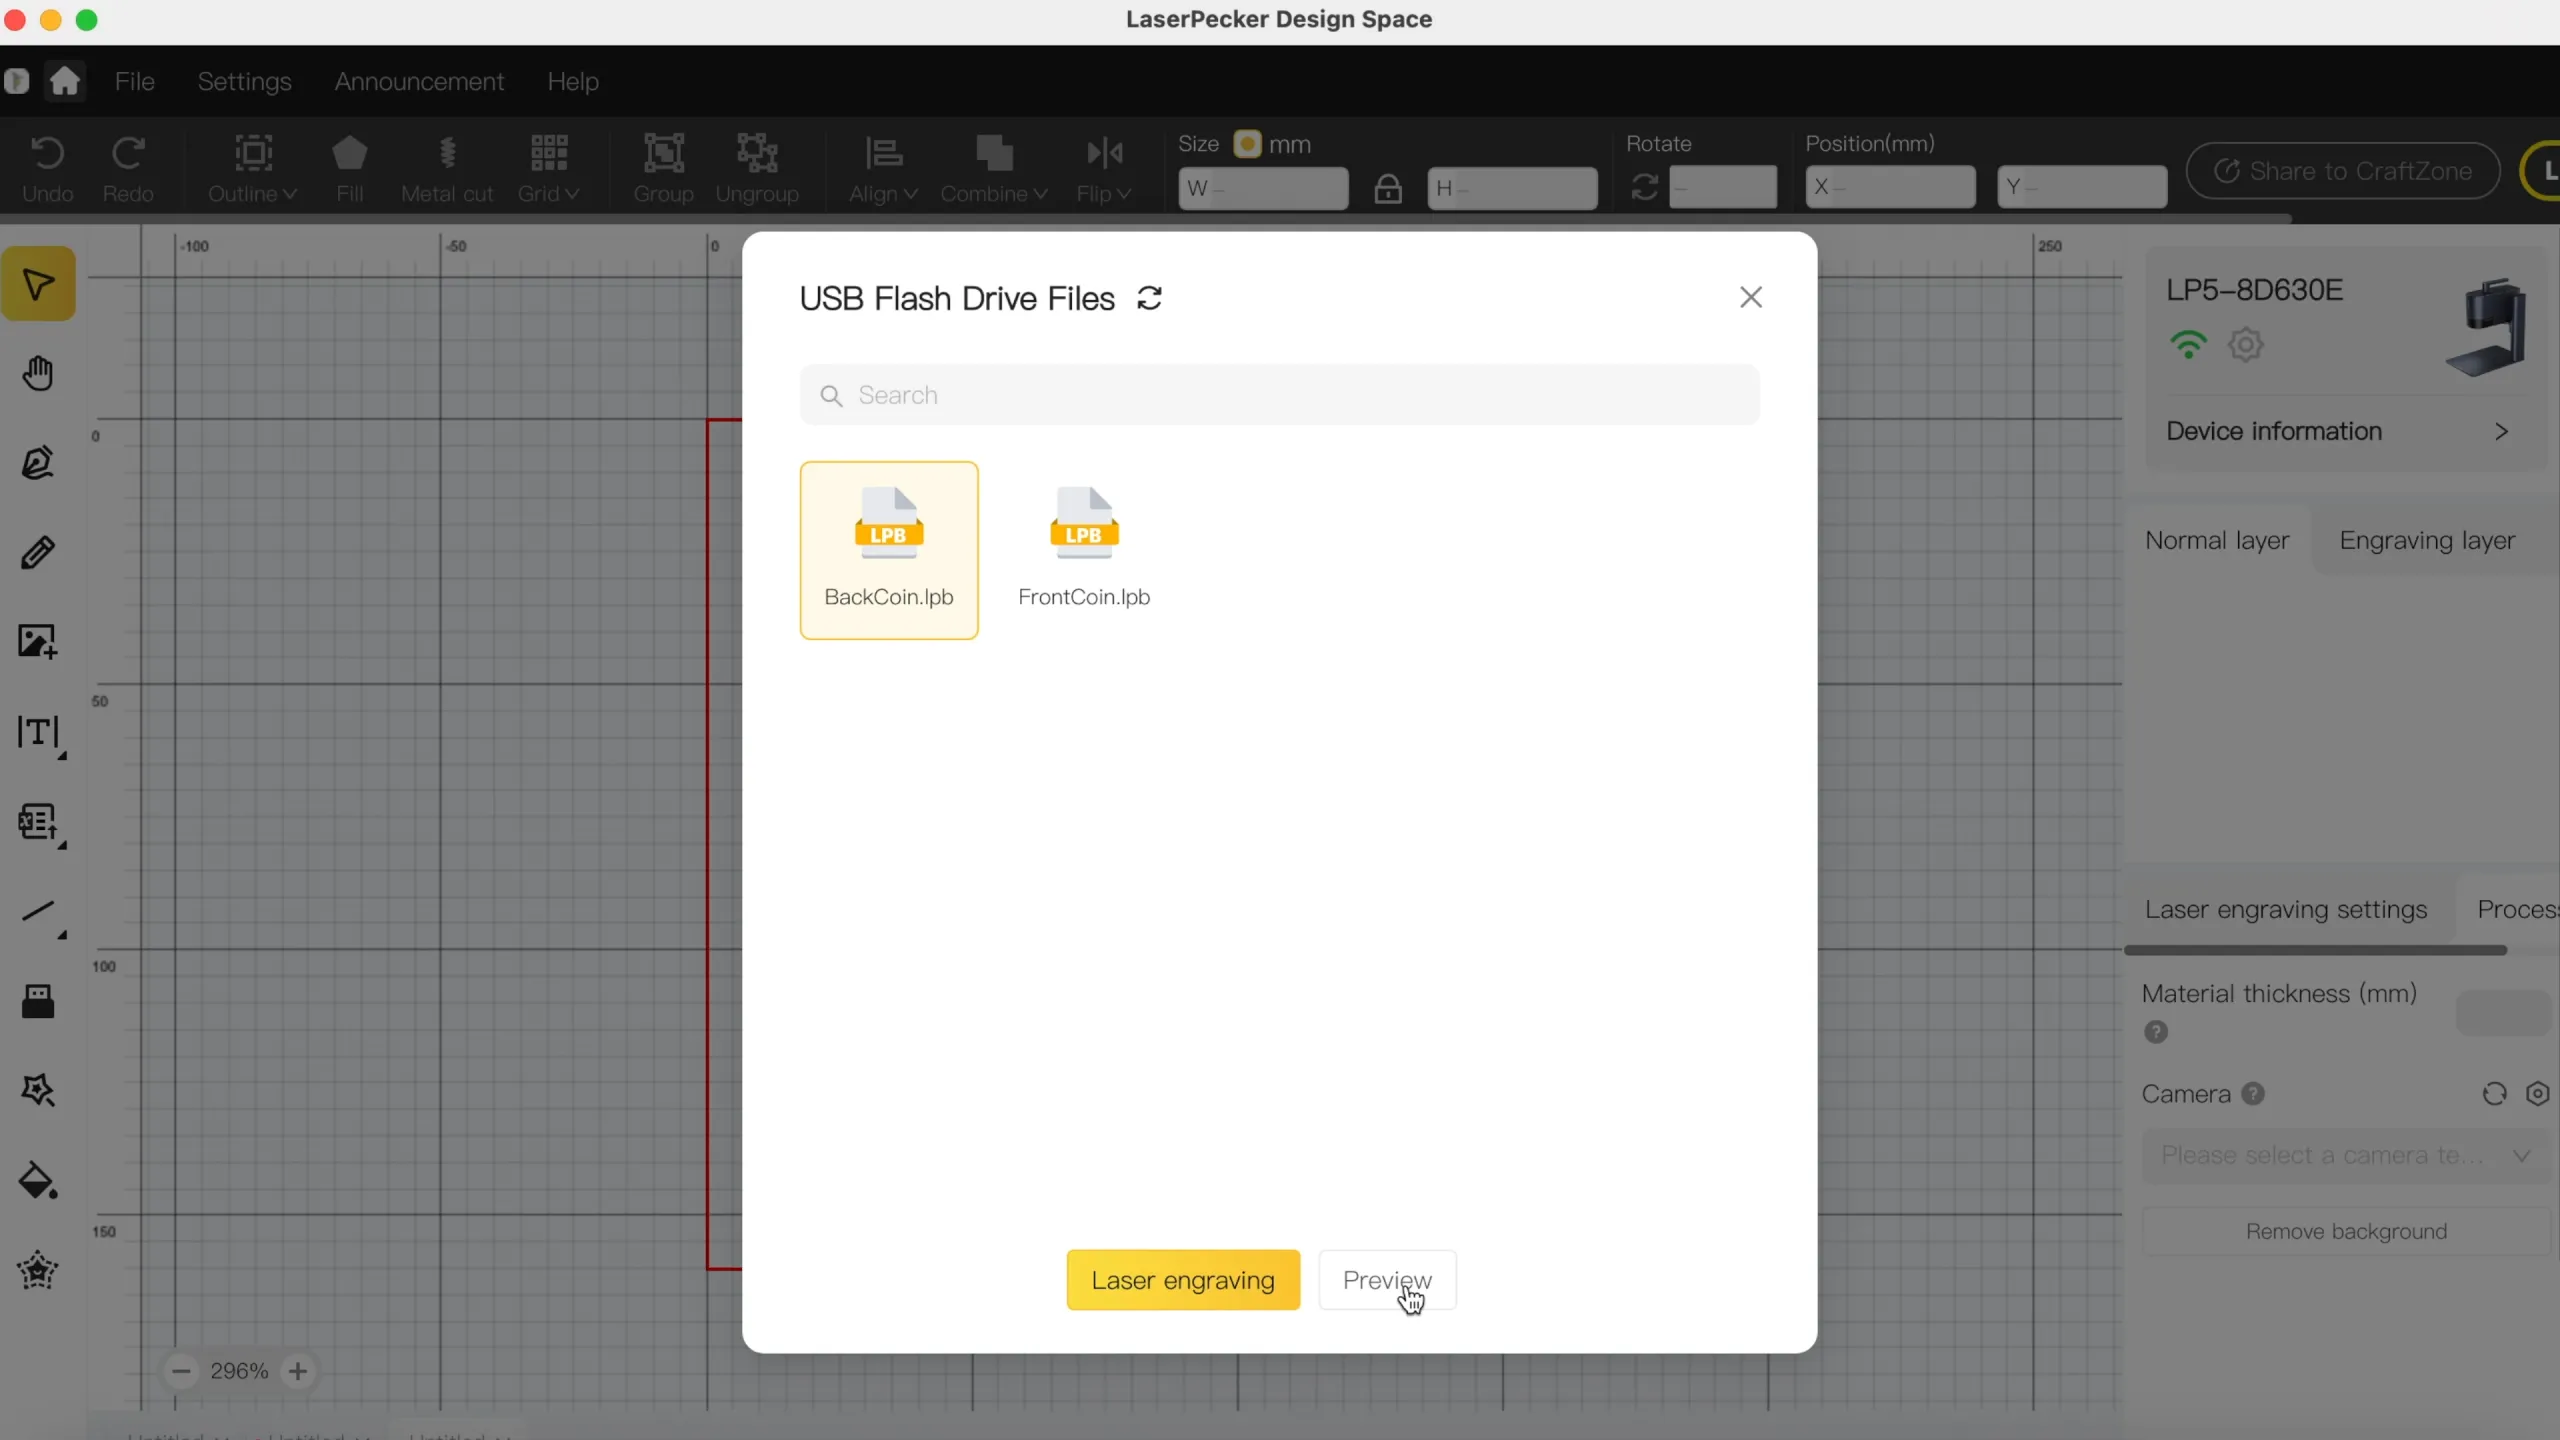Screen dimensions: 2560x1440
Task: Click the Wi-Fi connection status icon
Action: tap(2188, 345)
